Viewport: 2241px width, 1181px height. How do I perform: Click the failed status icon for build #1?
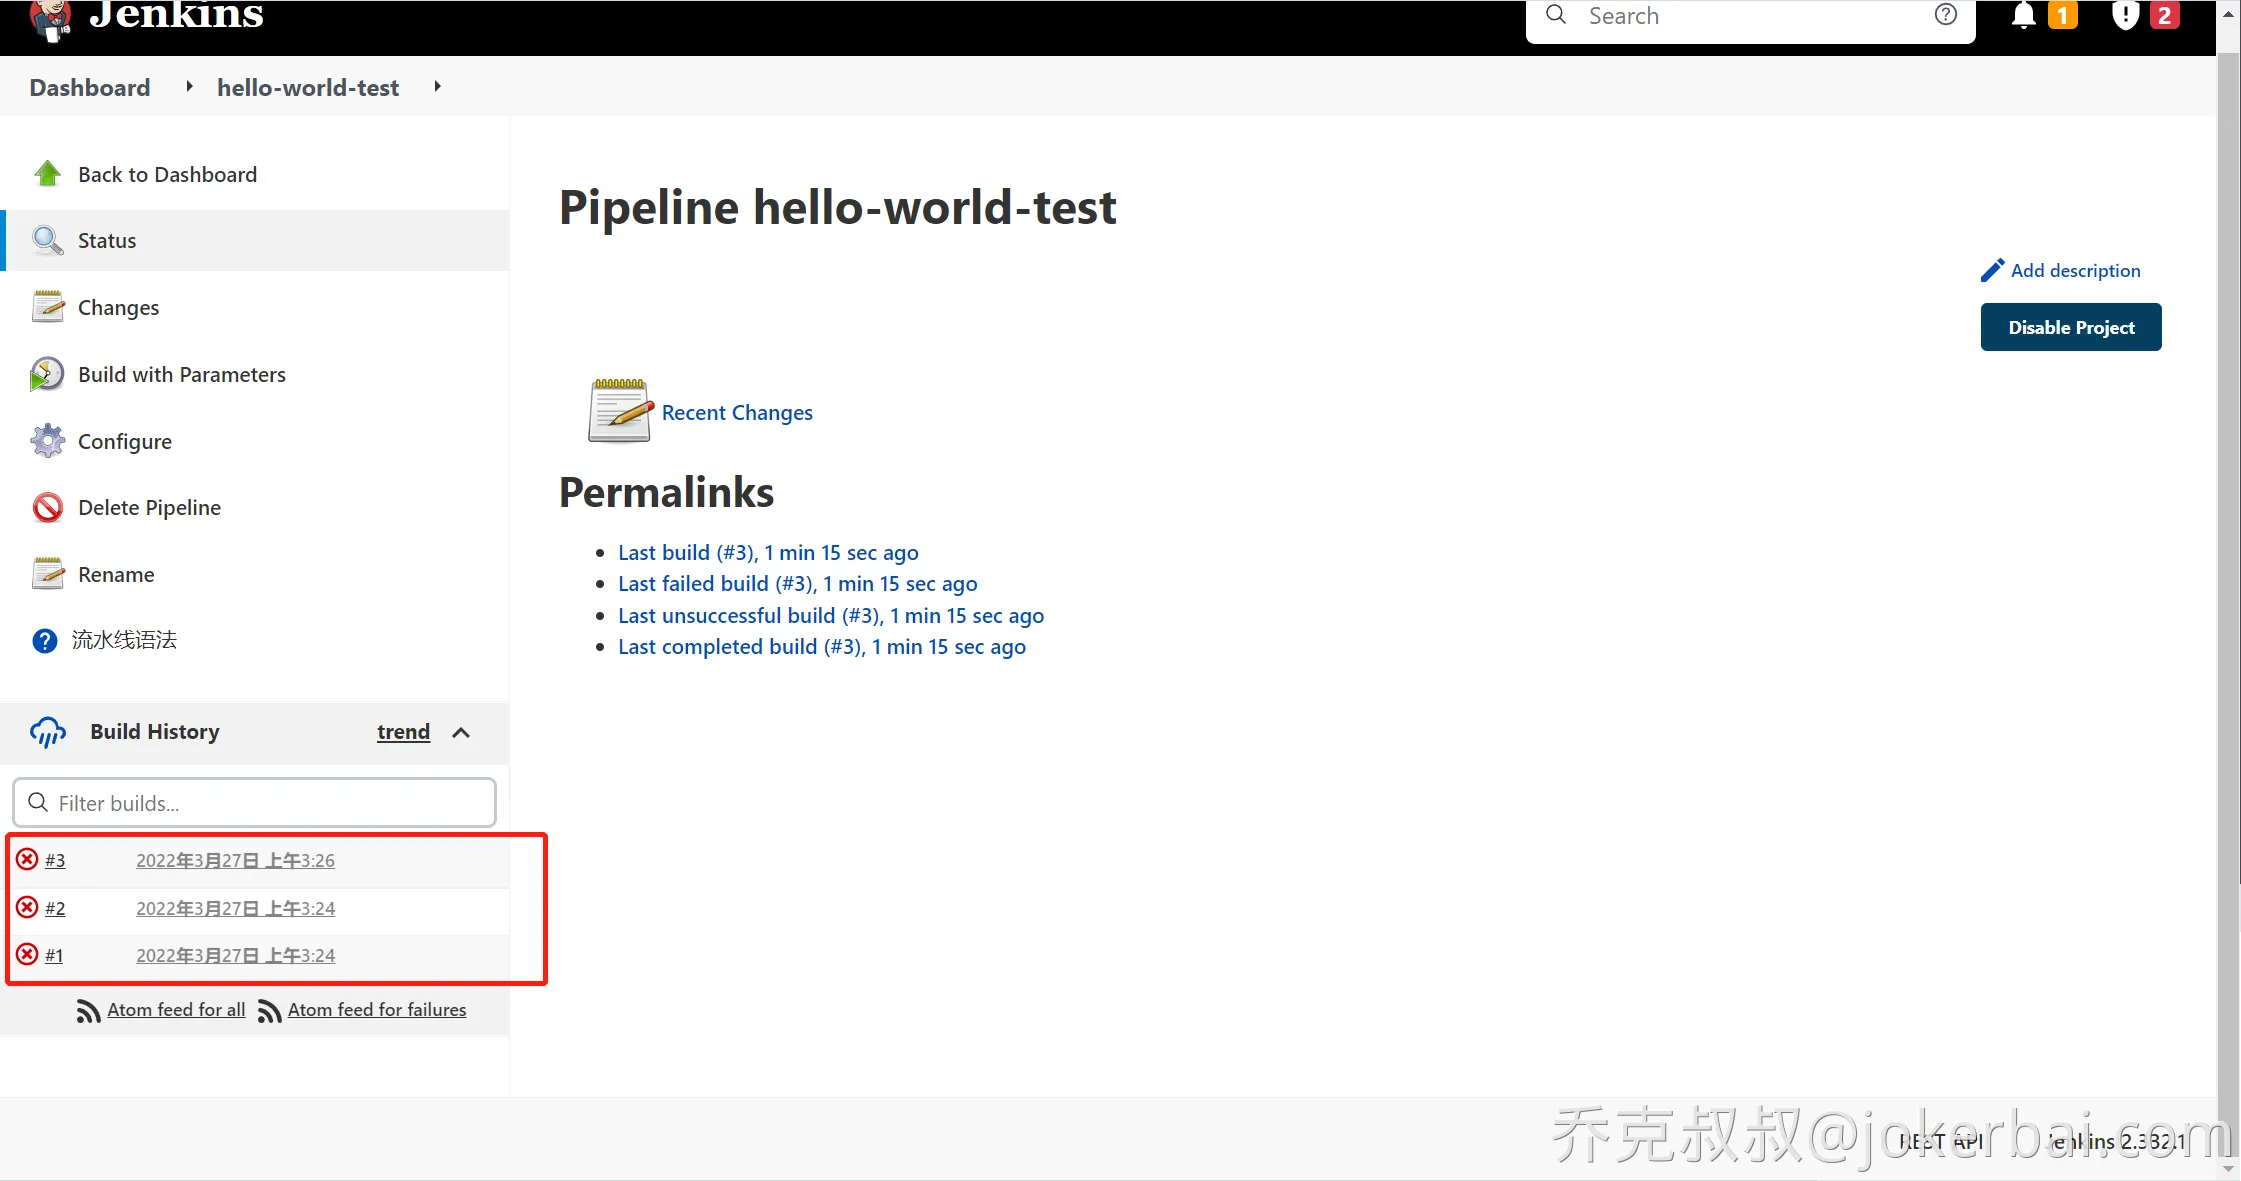[28, 954]
